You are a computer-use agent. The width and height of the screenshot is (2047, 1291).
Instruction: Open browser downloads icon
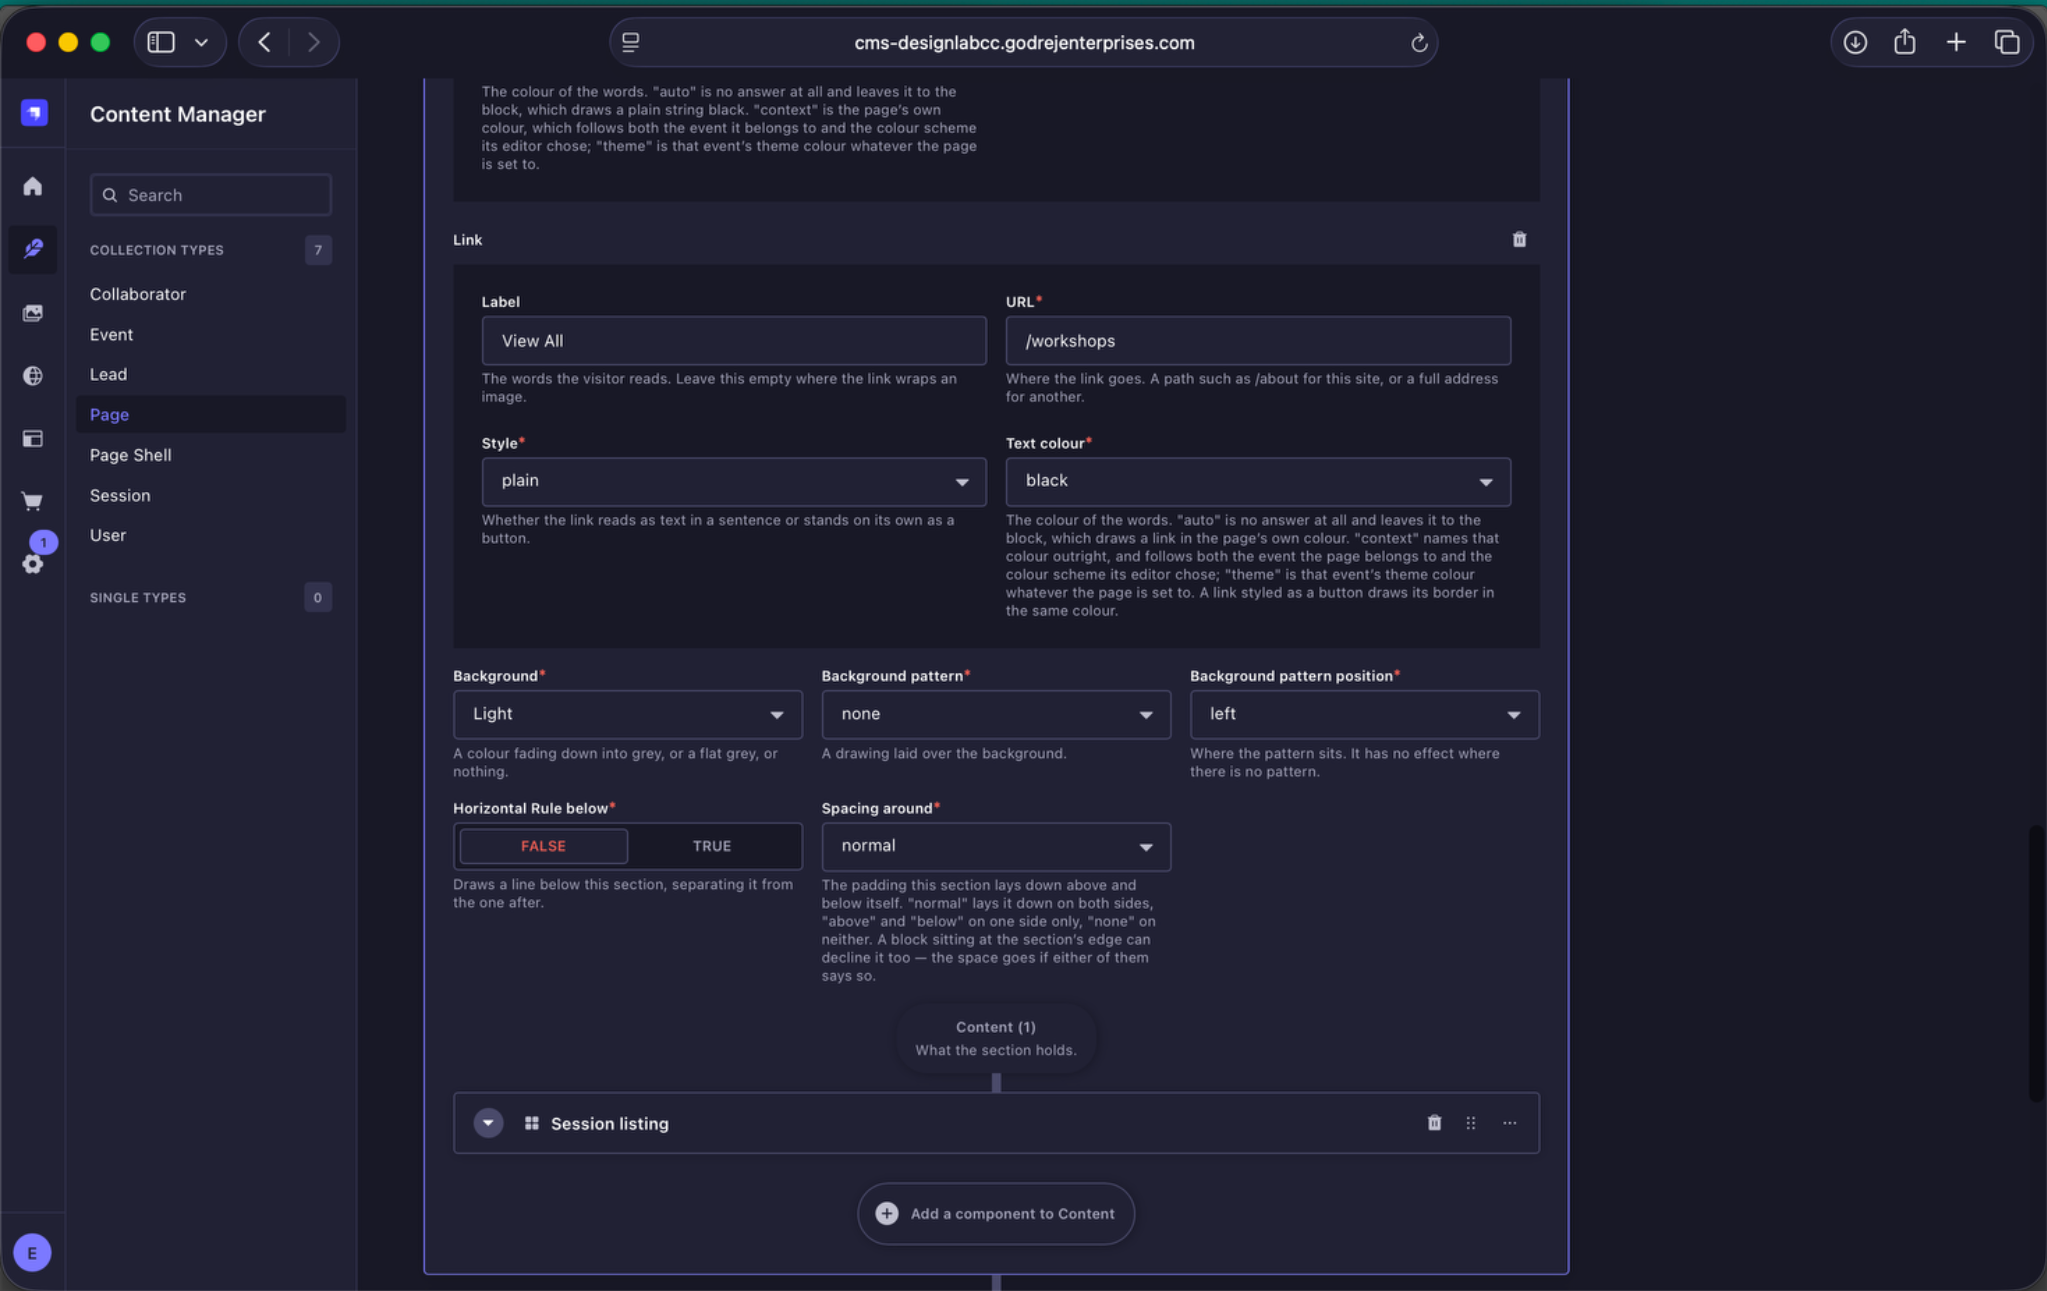(x=1855, y=42)
